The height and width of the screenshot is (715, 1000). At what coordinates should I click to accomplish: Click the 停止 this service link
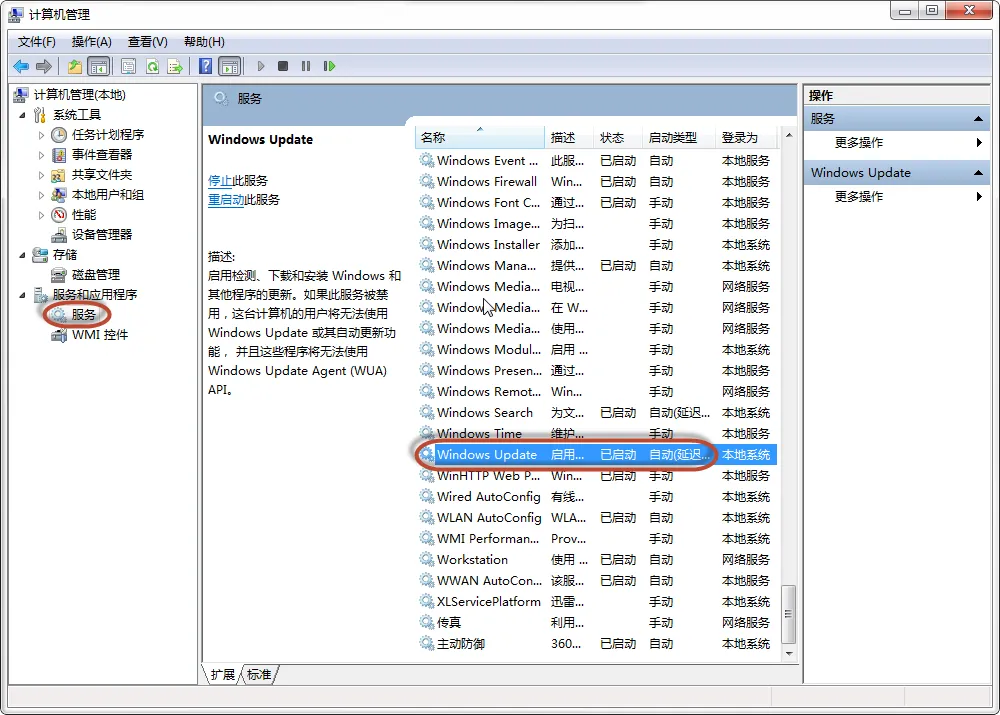(220, 181)
